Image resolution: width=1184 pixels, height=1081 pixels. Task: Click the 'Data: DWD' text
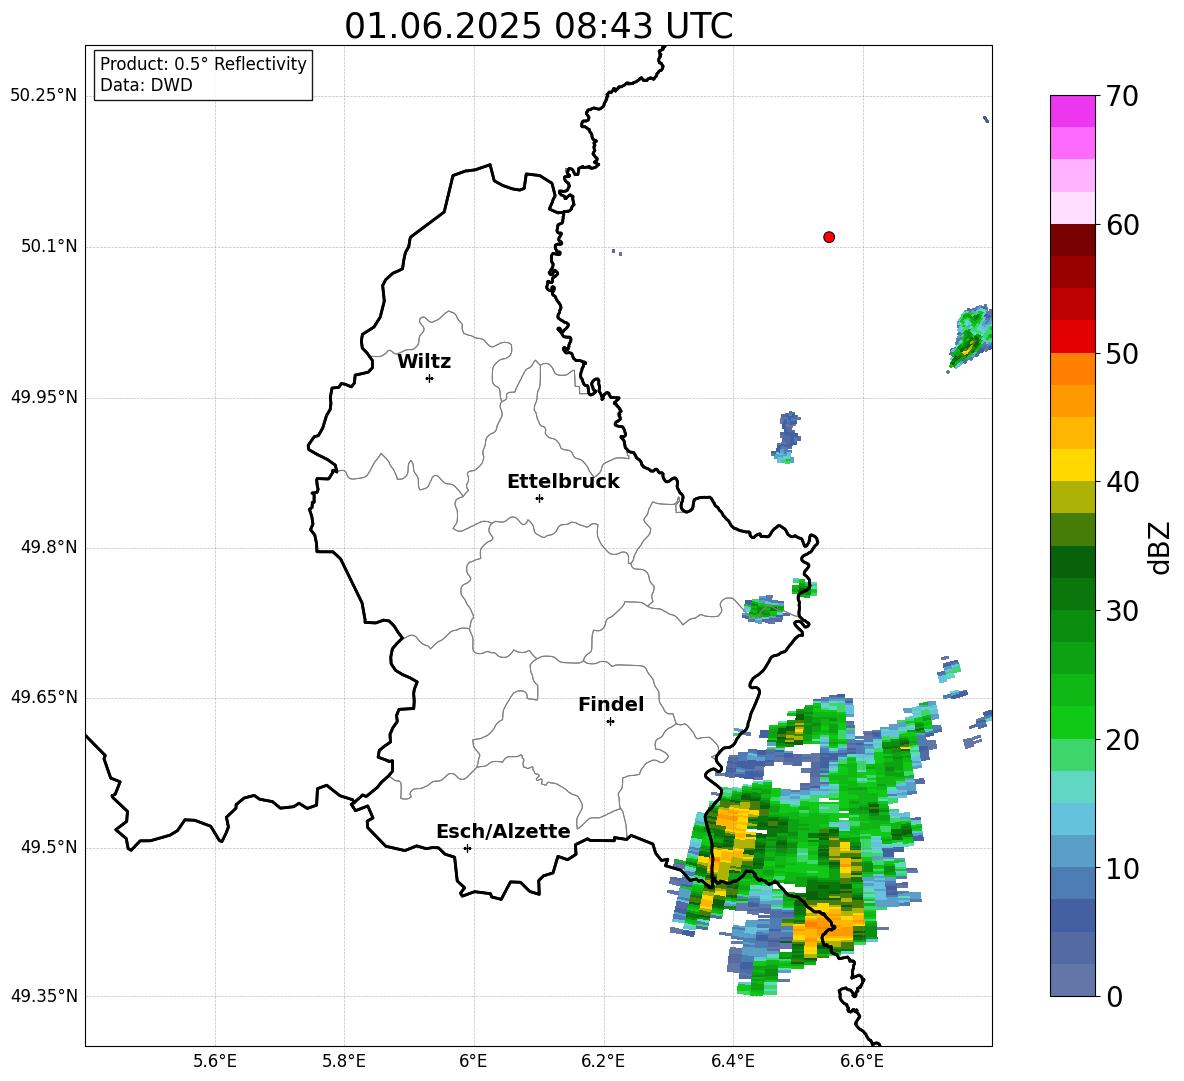146,85
